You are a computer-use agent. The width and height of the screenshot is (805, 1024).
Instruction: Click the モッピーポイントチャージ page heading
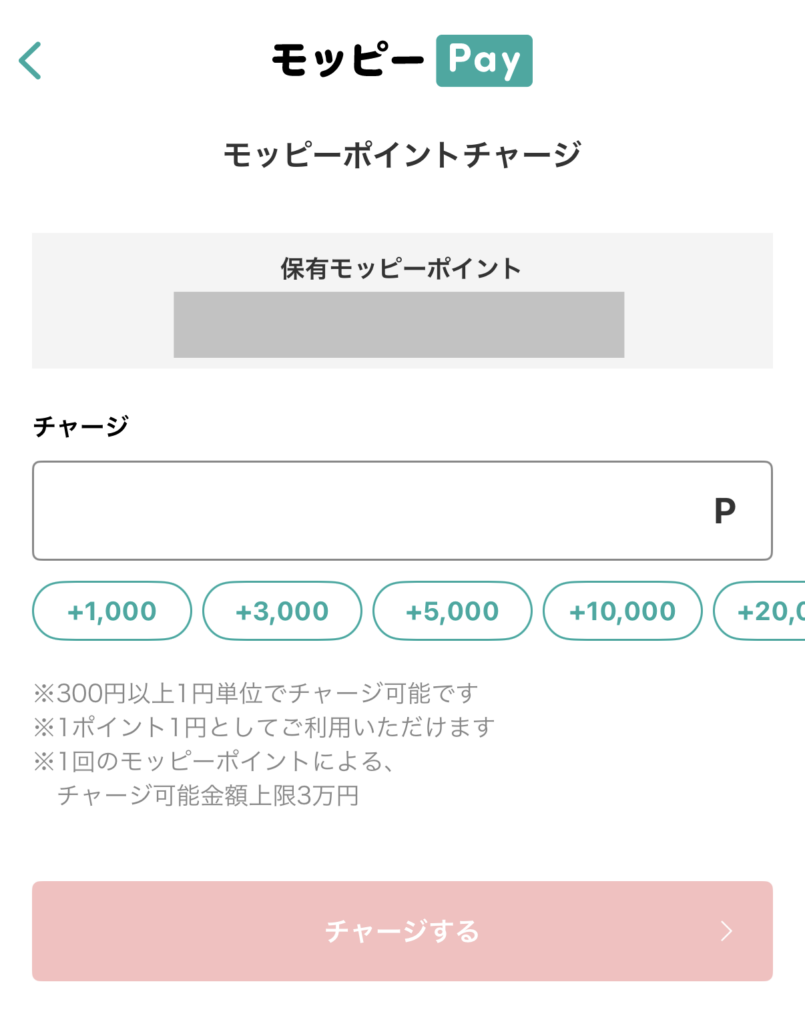(402, 156)
